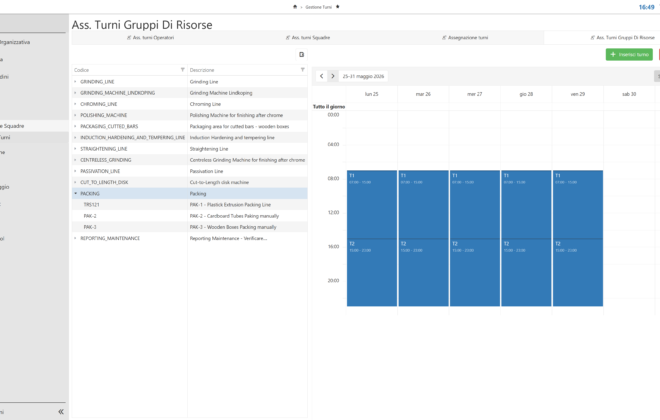Open the T1 shift on mar 26

[423, 205]
